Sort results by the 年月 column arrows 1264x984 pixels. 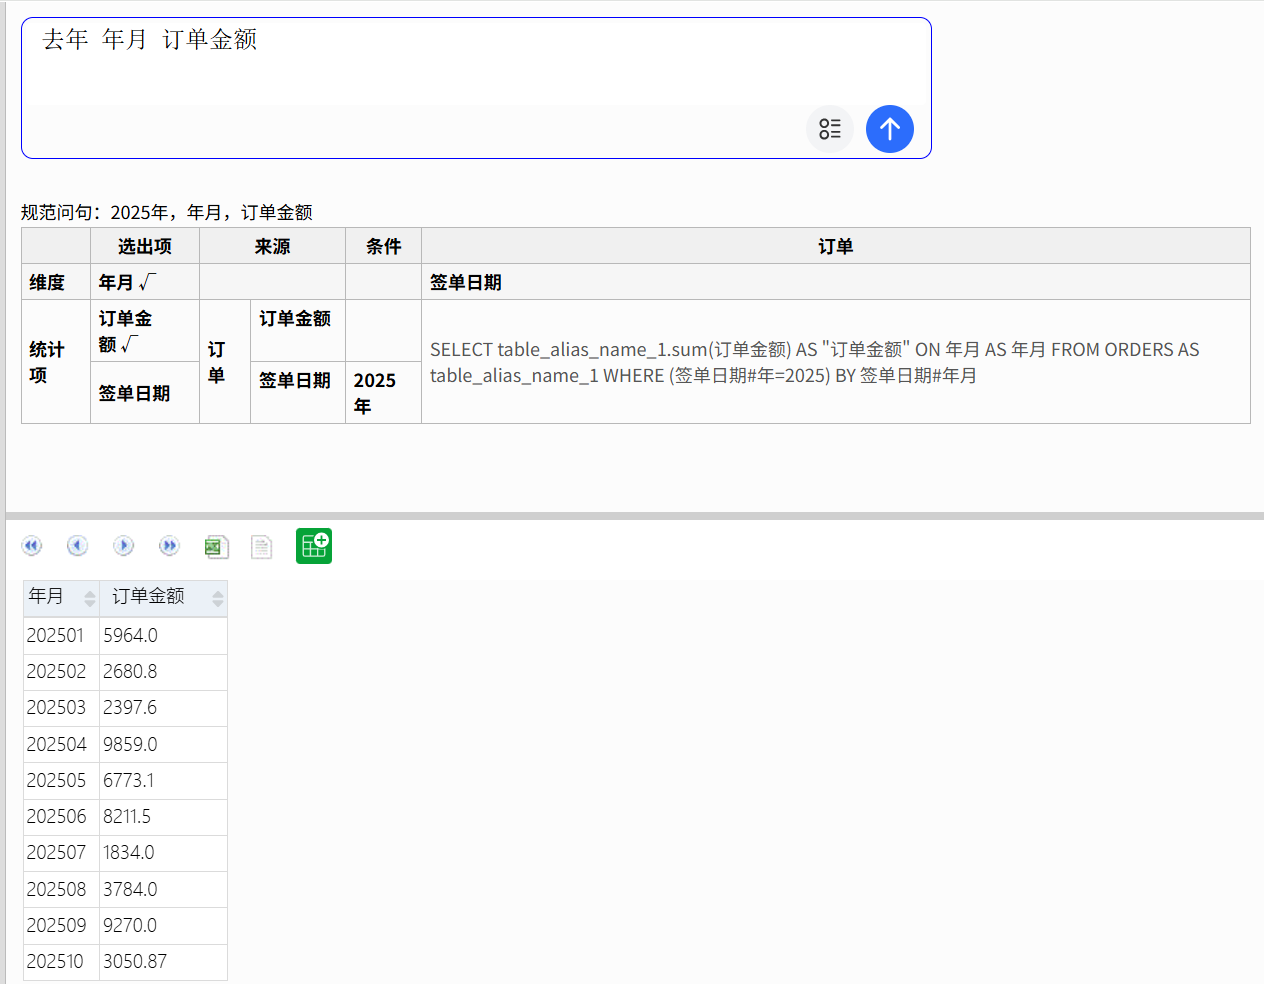[x=90, y=598]
